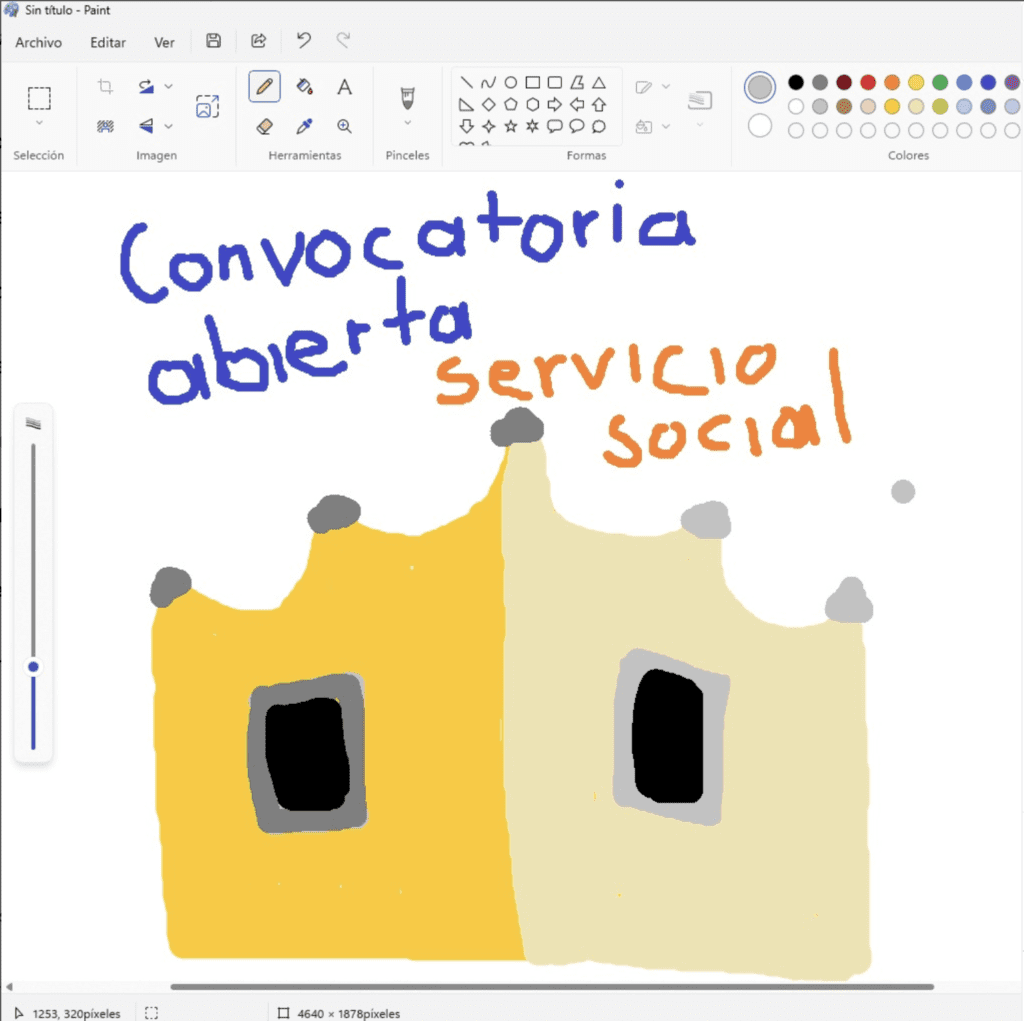Select the Eraser tool
The image size is (1024, 1021).
point(264,126)
